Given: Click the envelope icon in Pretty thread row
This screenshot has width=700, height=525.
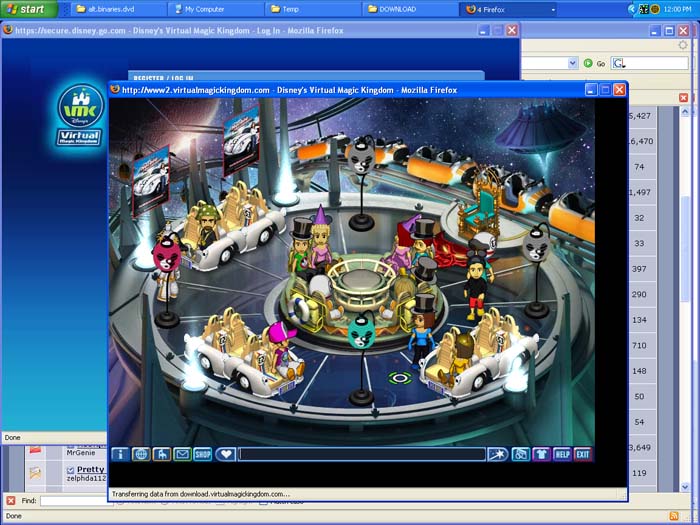Looking at the screenshot, I should pyautogui.click(x=35, y=473).
